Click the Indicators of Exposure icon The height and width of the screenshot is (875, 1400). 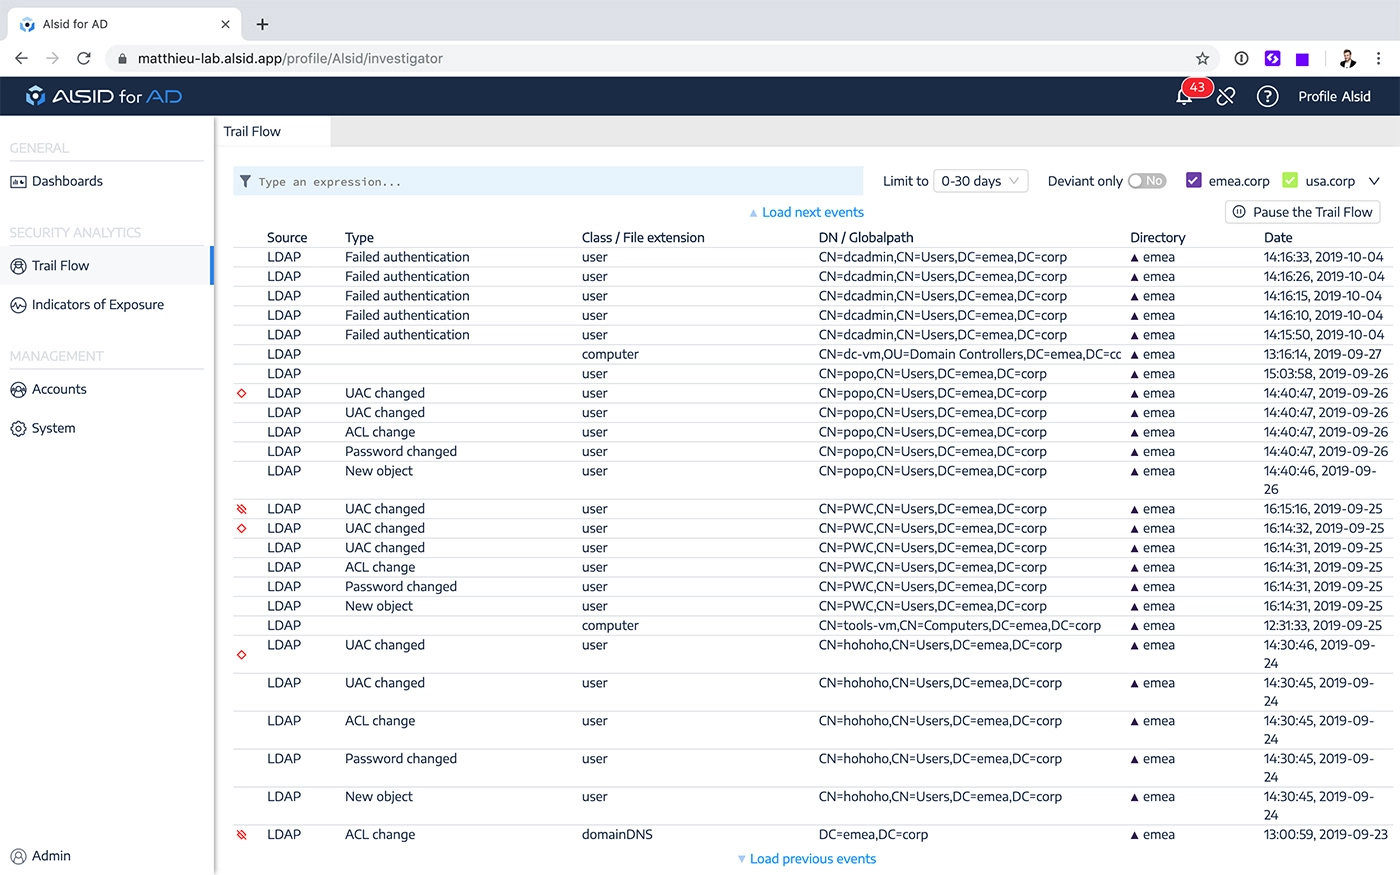point(18,305)
